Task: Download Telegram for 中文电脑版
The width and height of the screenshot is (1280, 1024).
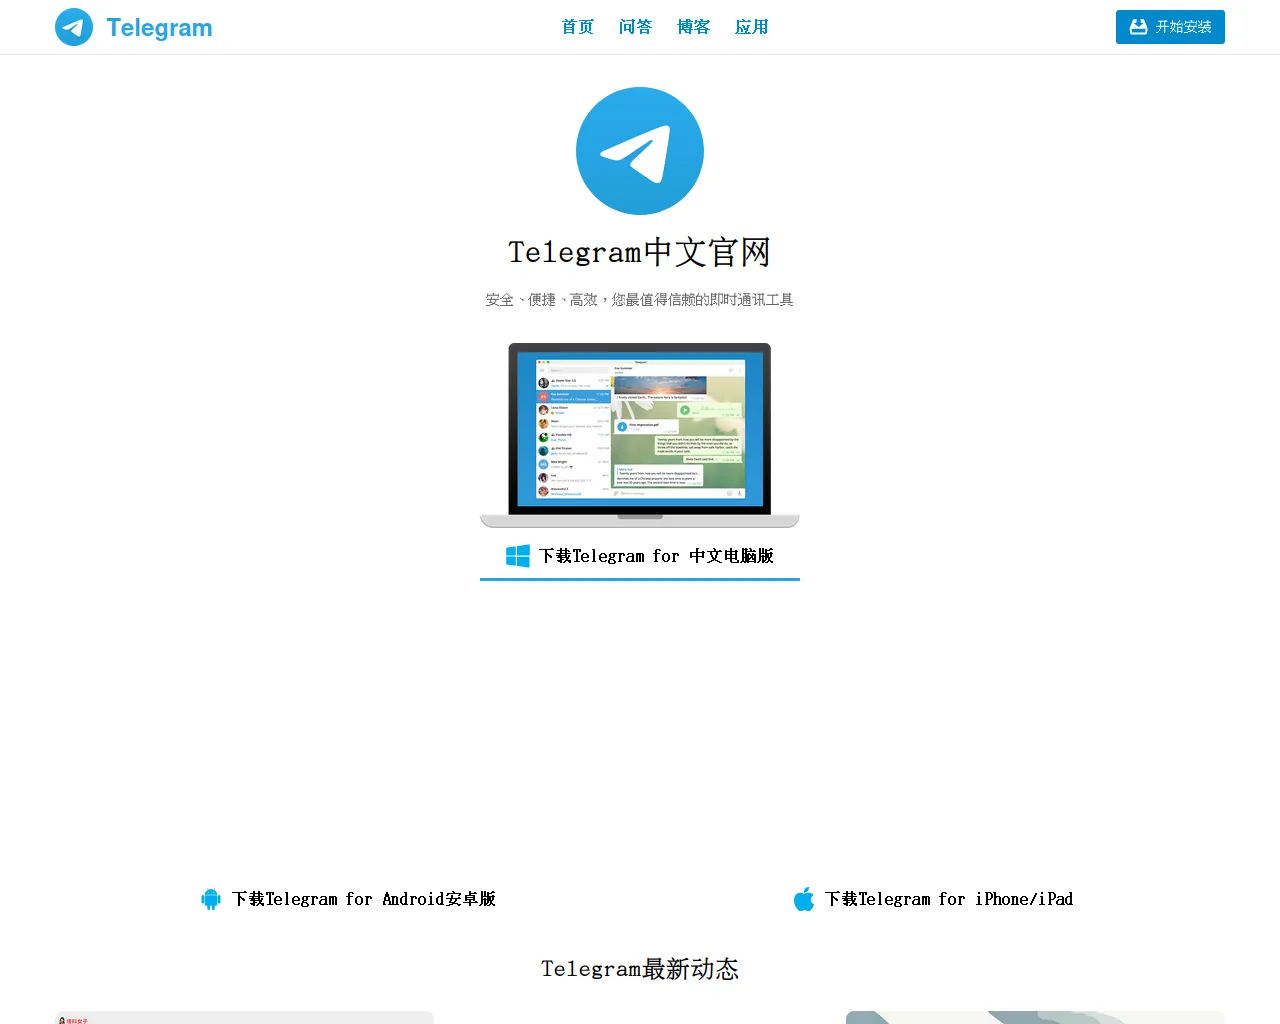Action: tap(640, 556)
